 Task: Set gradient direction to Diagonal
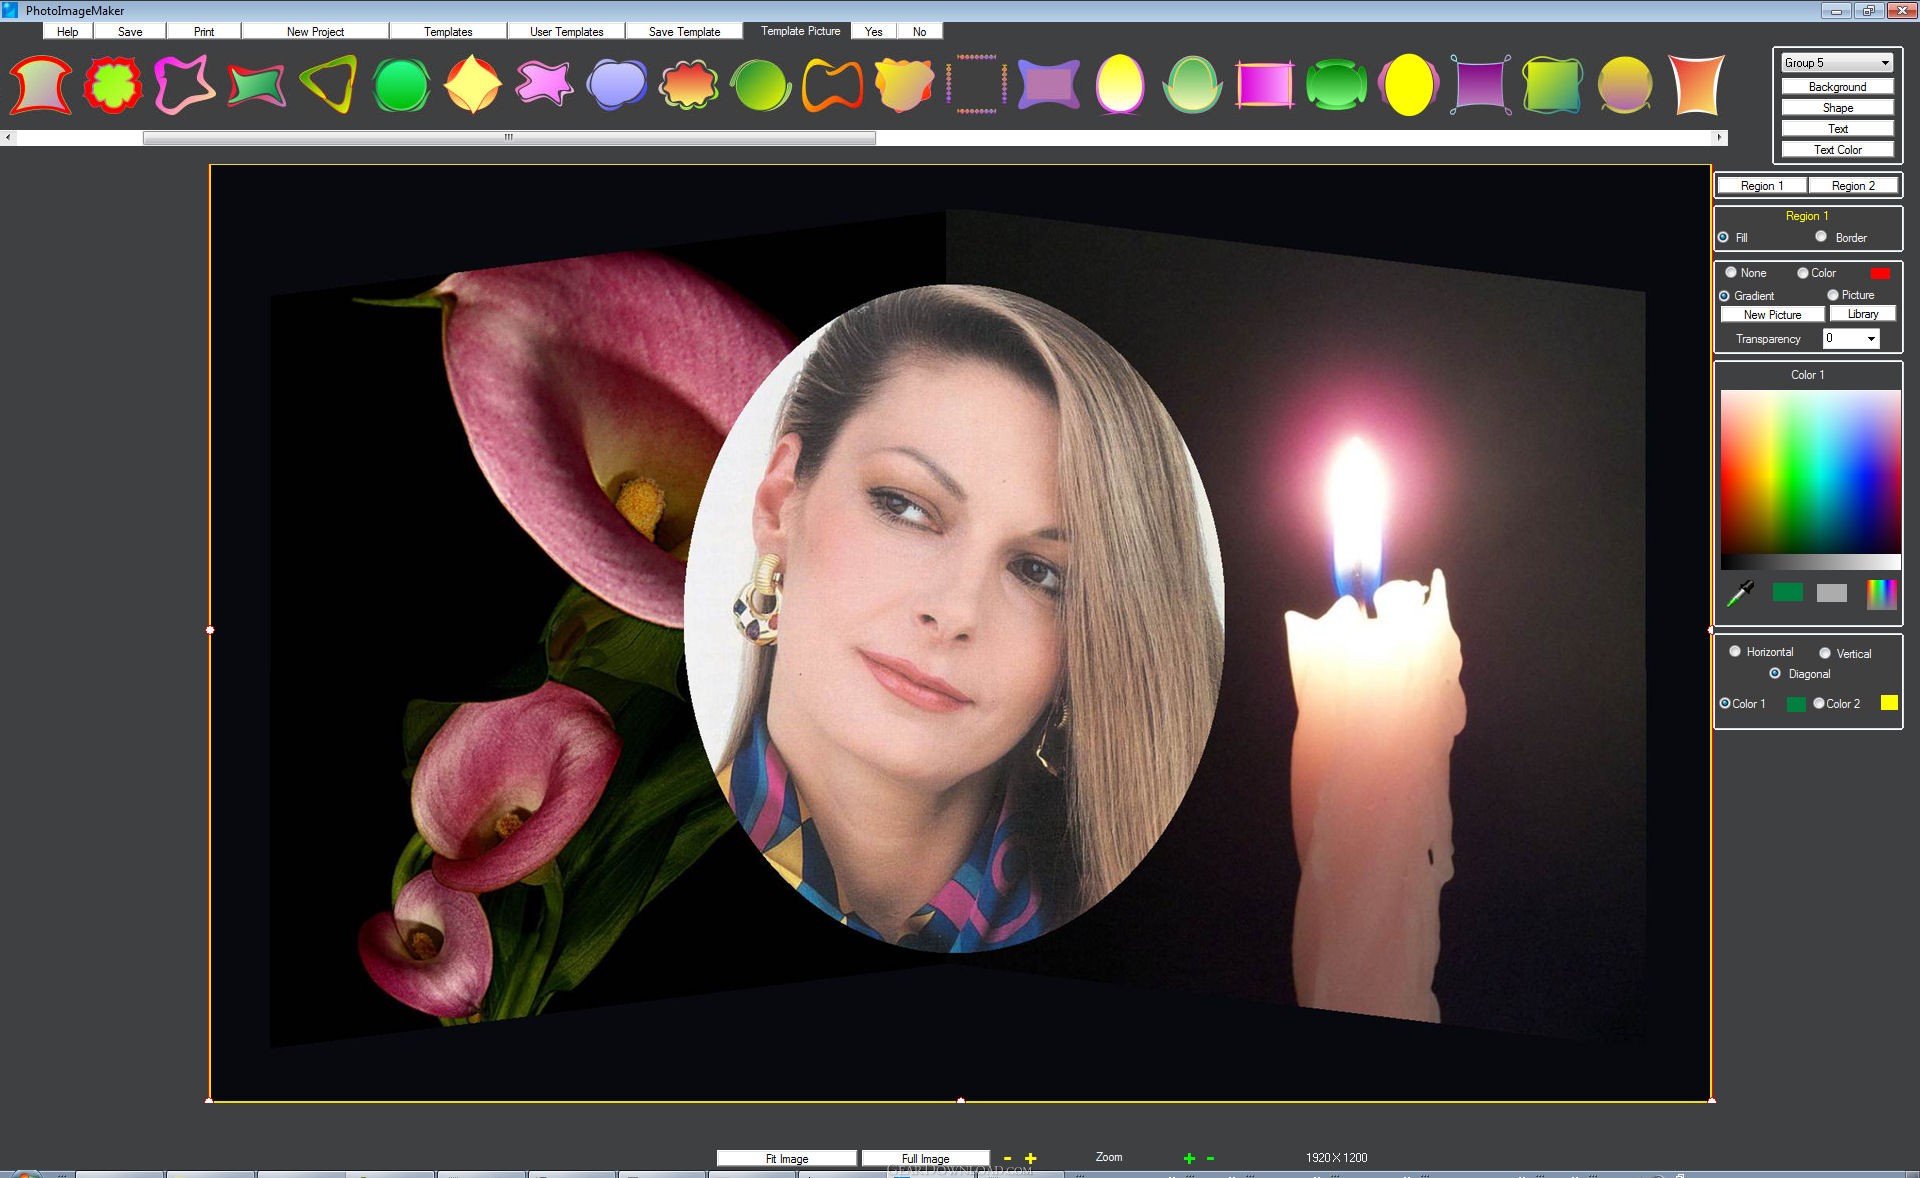1775,673
